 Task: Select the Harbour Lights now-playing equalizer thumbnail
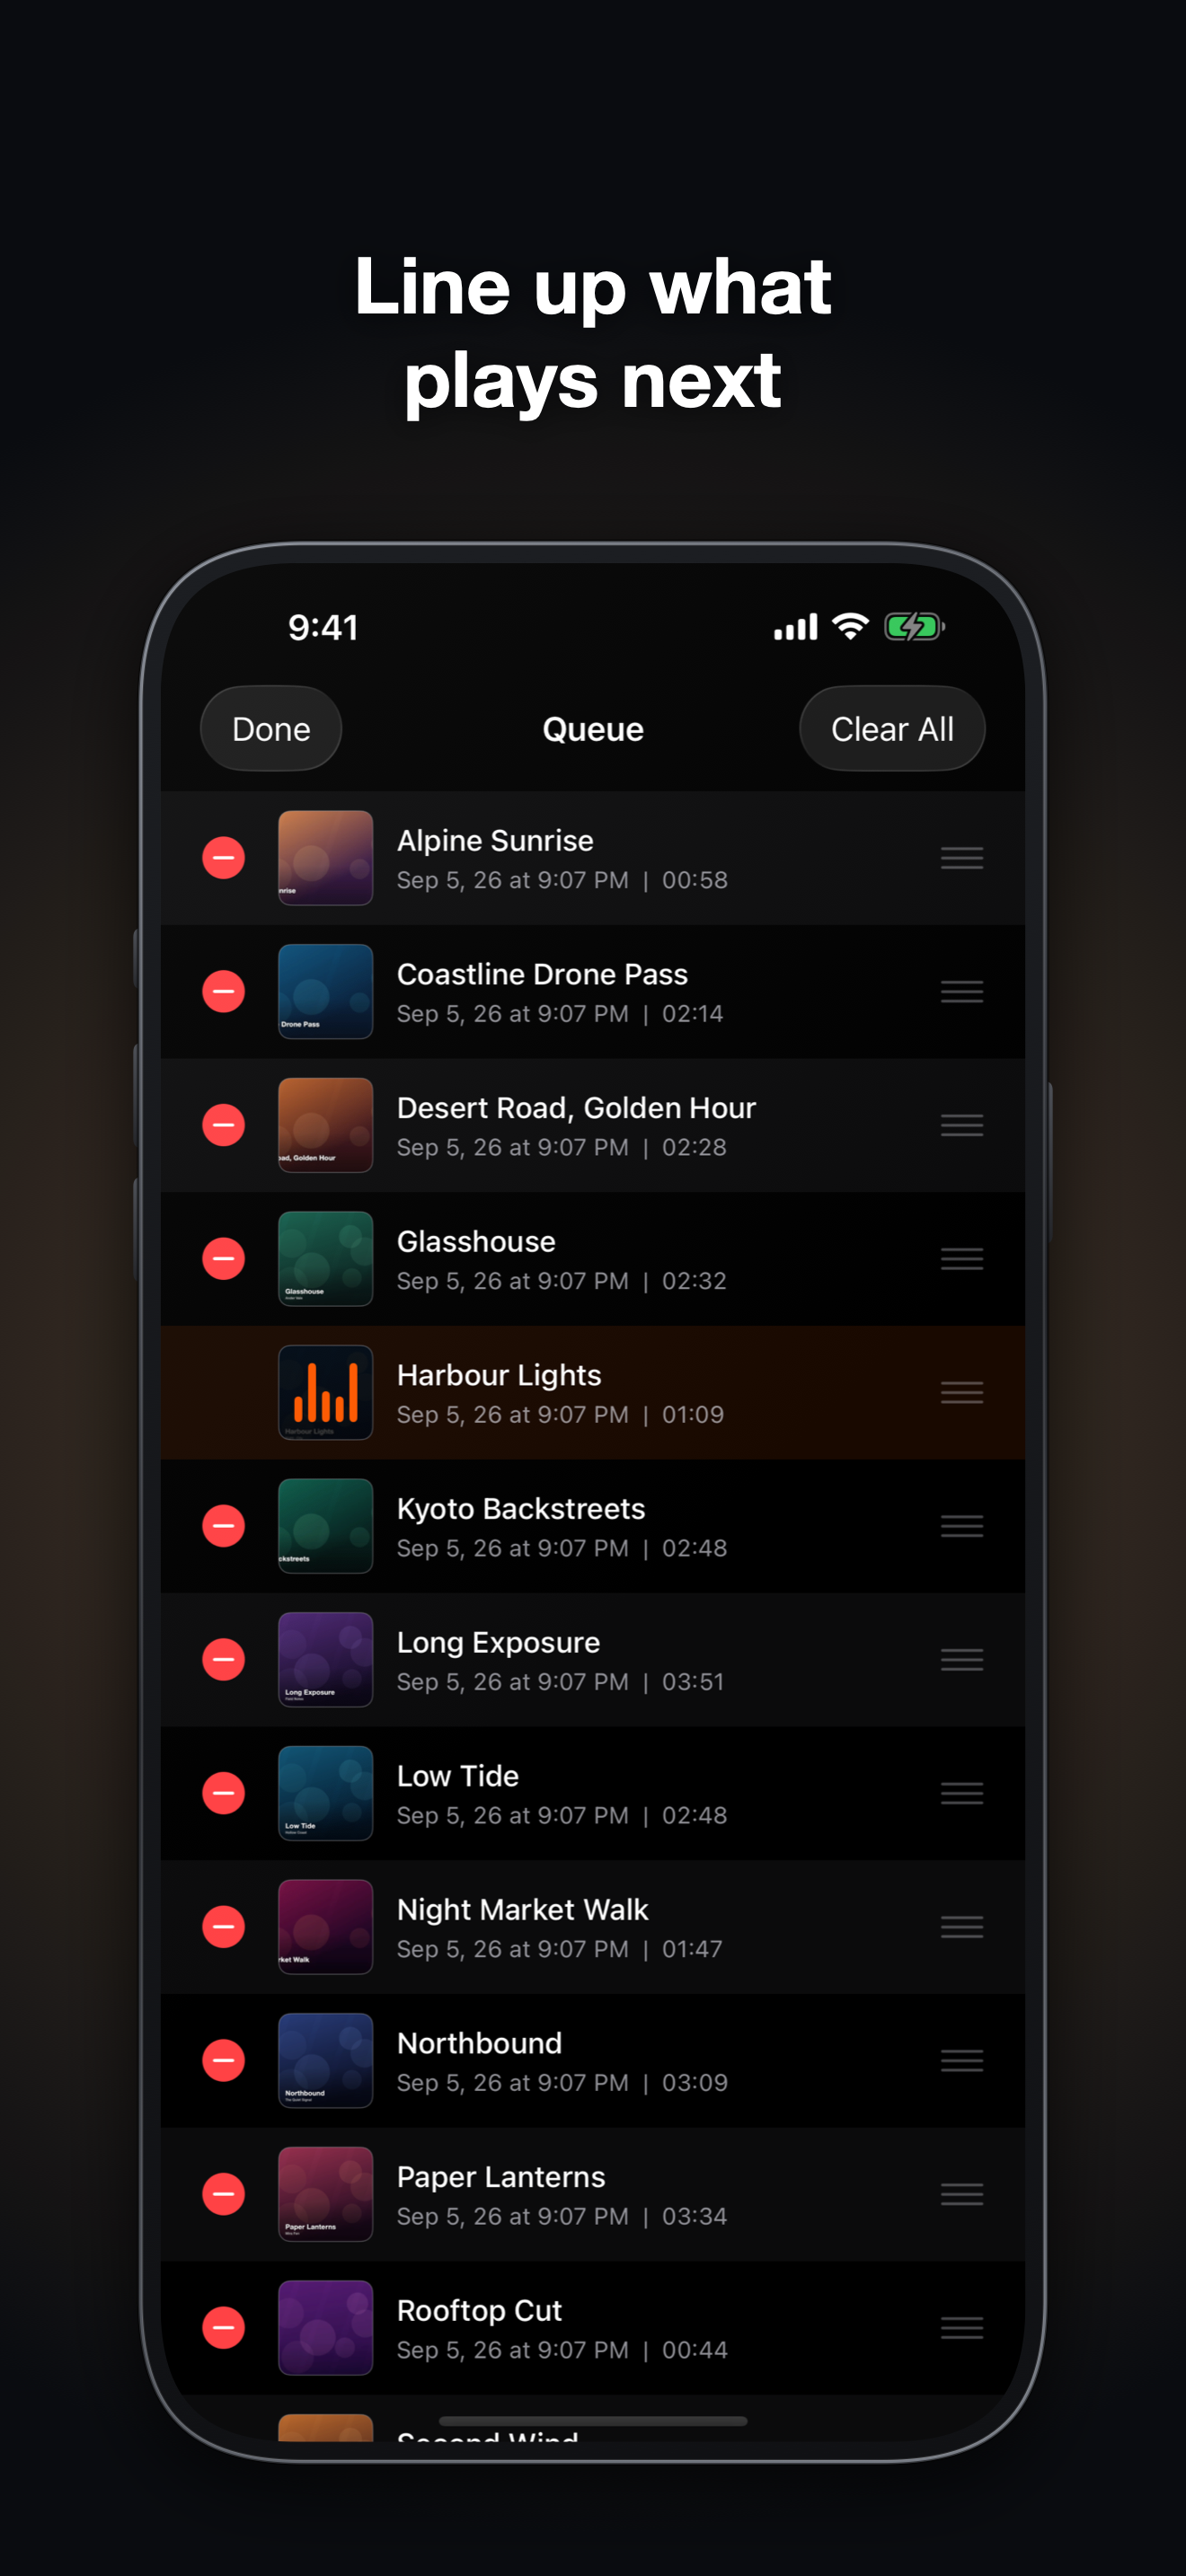[326, 1393]
